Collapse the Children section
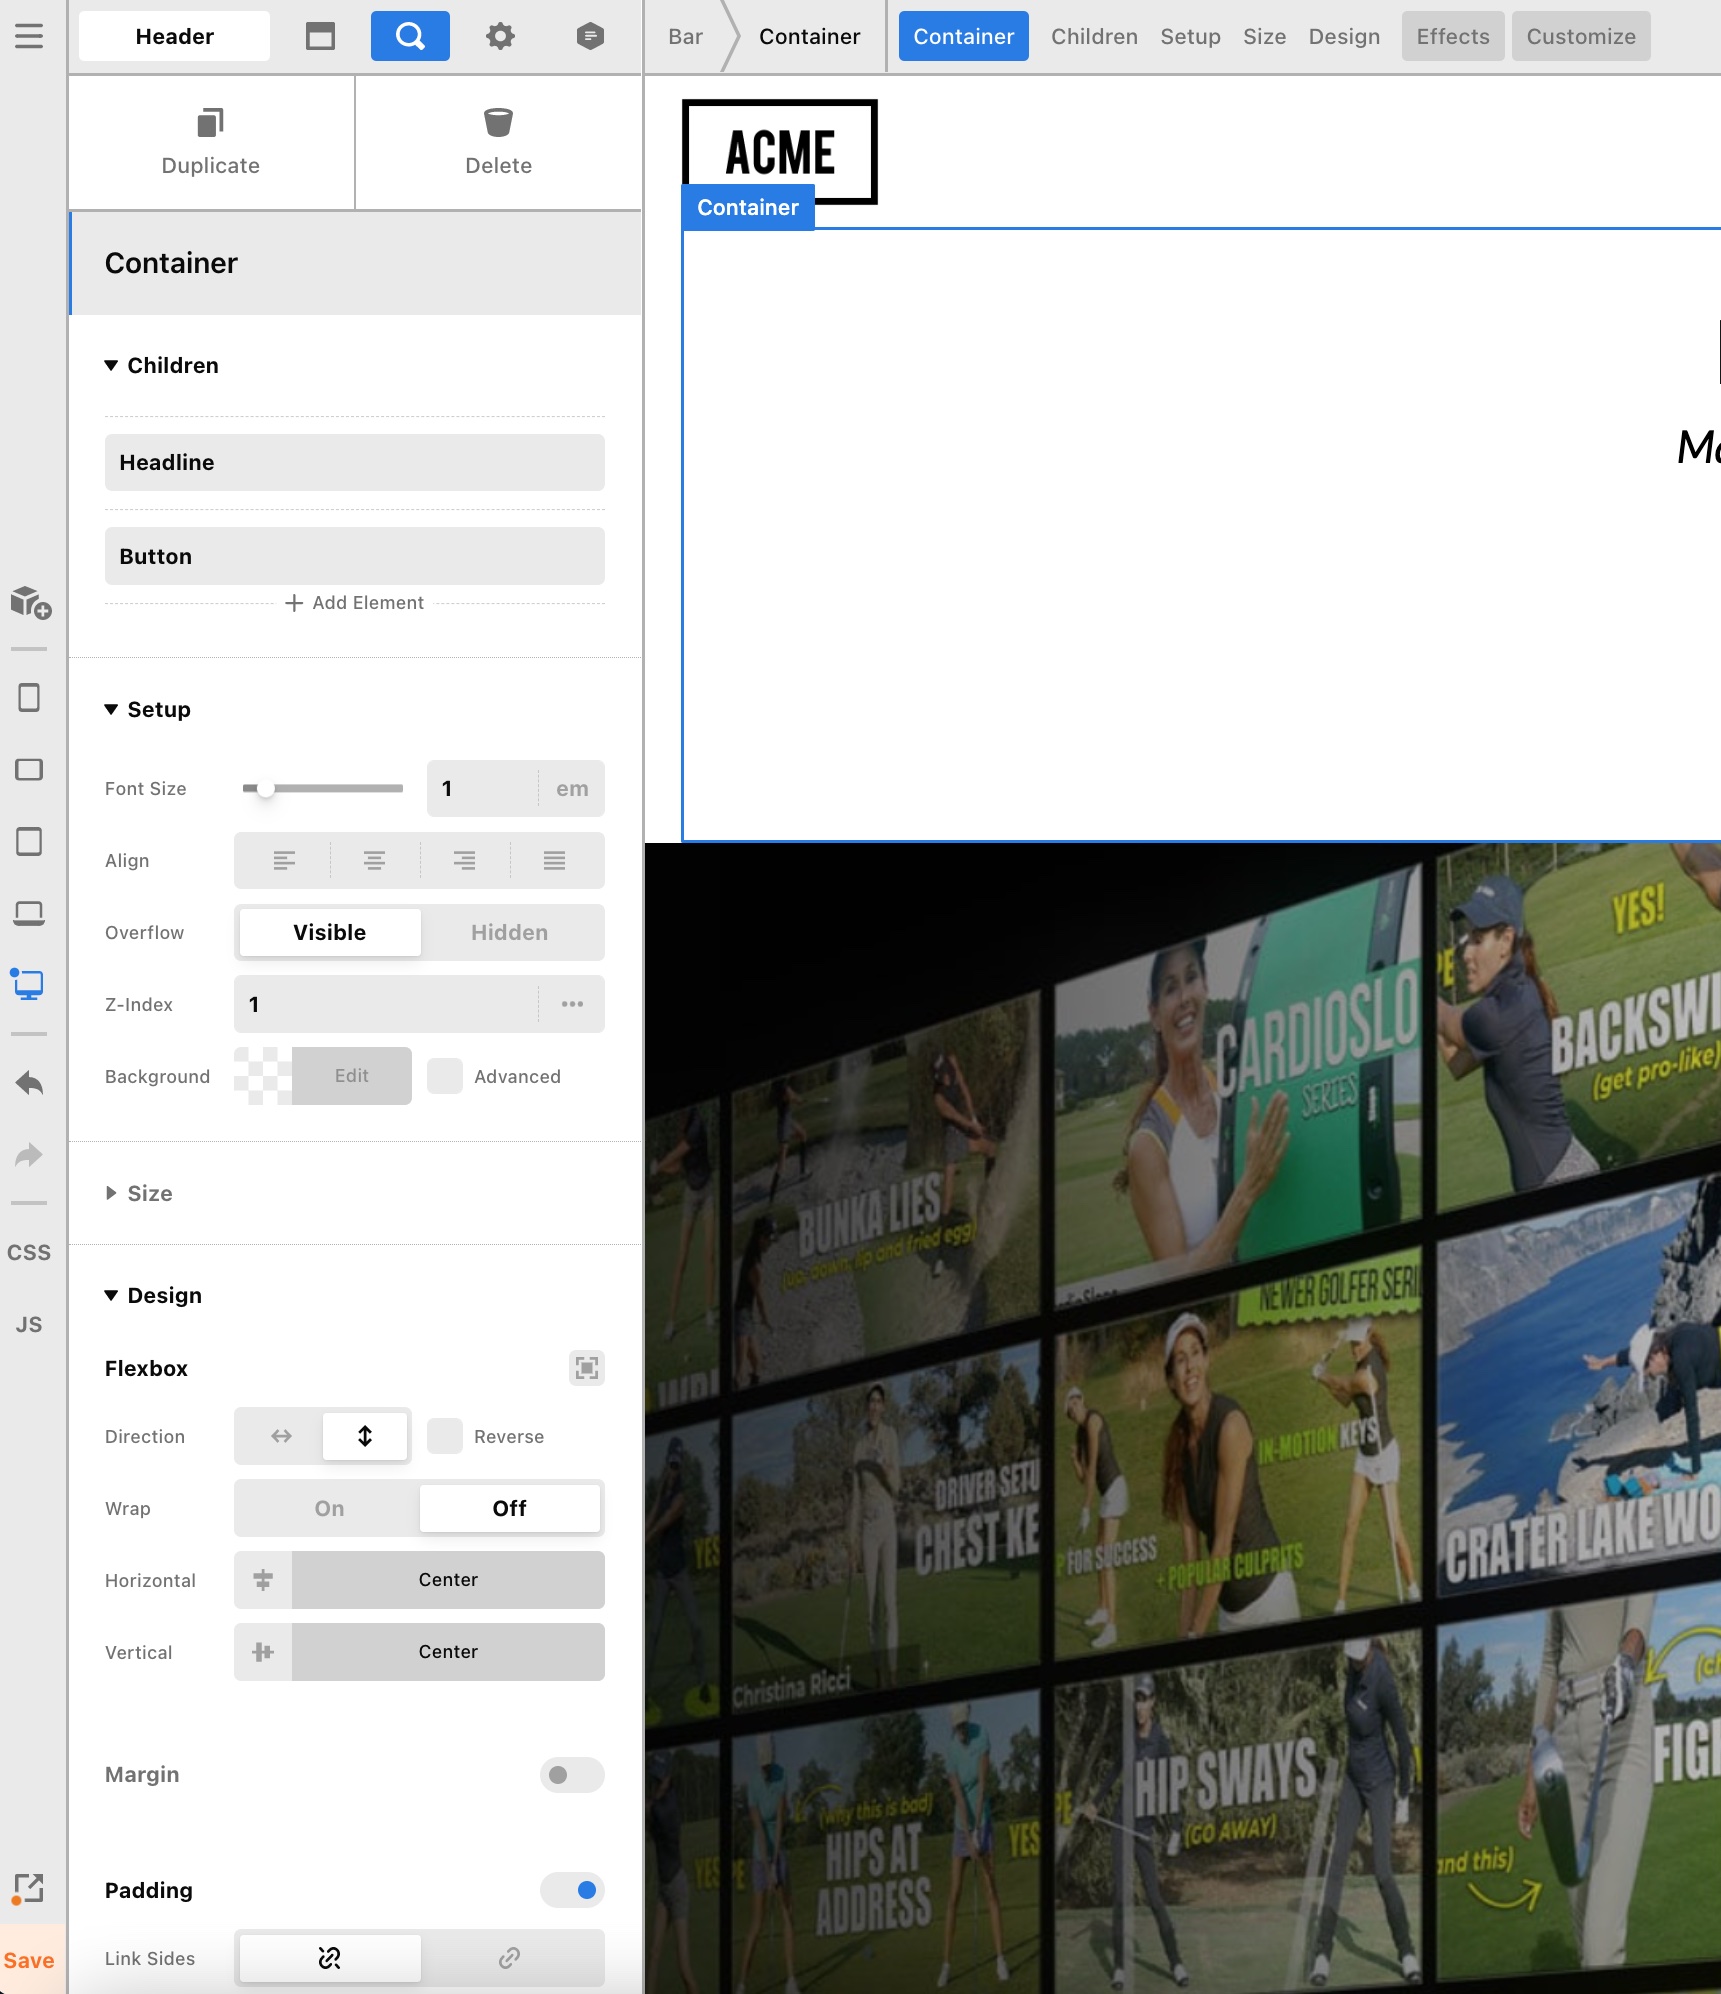Viewport: 1721px width, 1994px height. tap(172, 365)
